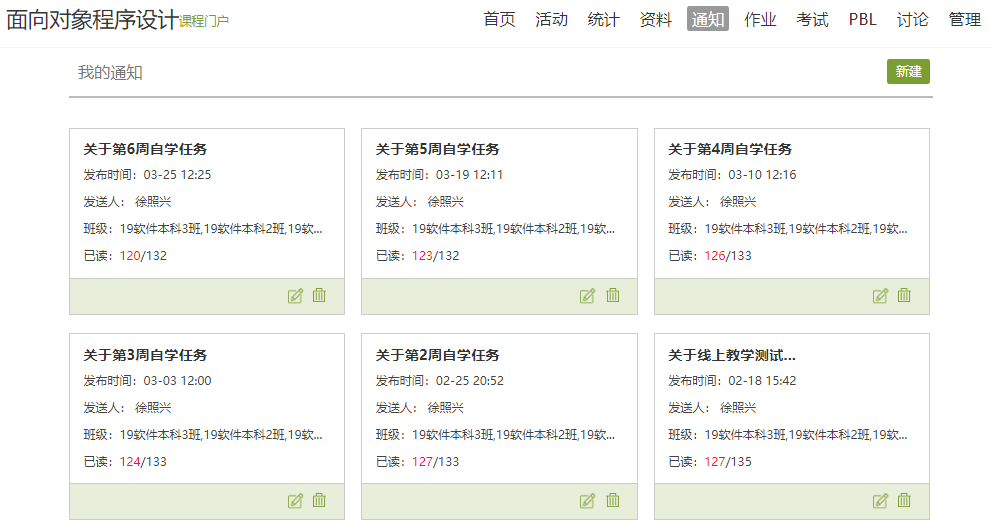Image resolution: width=992 pixels, height=532 pixels.
Task: Edit the 第2周自学任务 notification
Action: (587, 501)
